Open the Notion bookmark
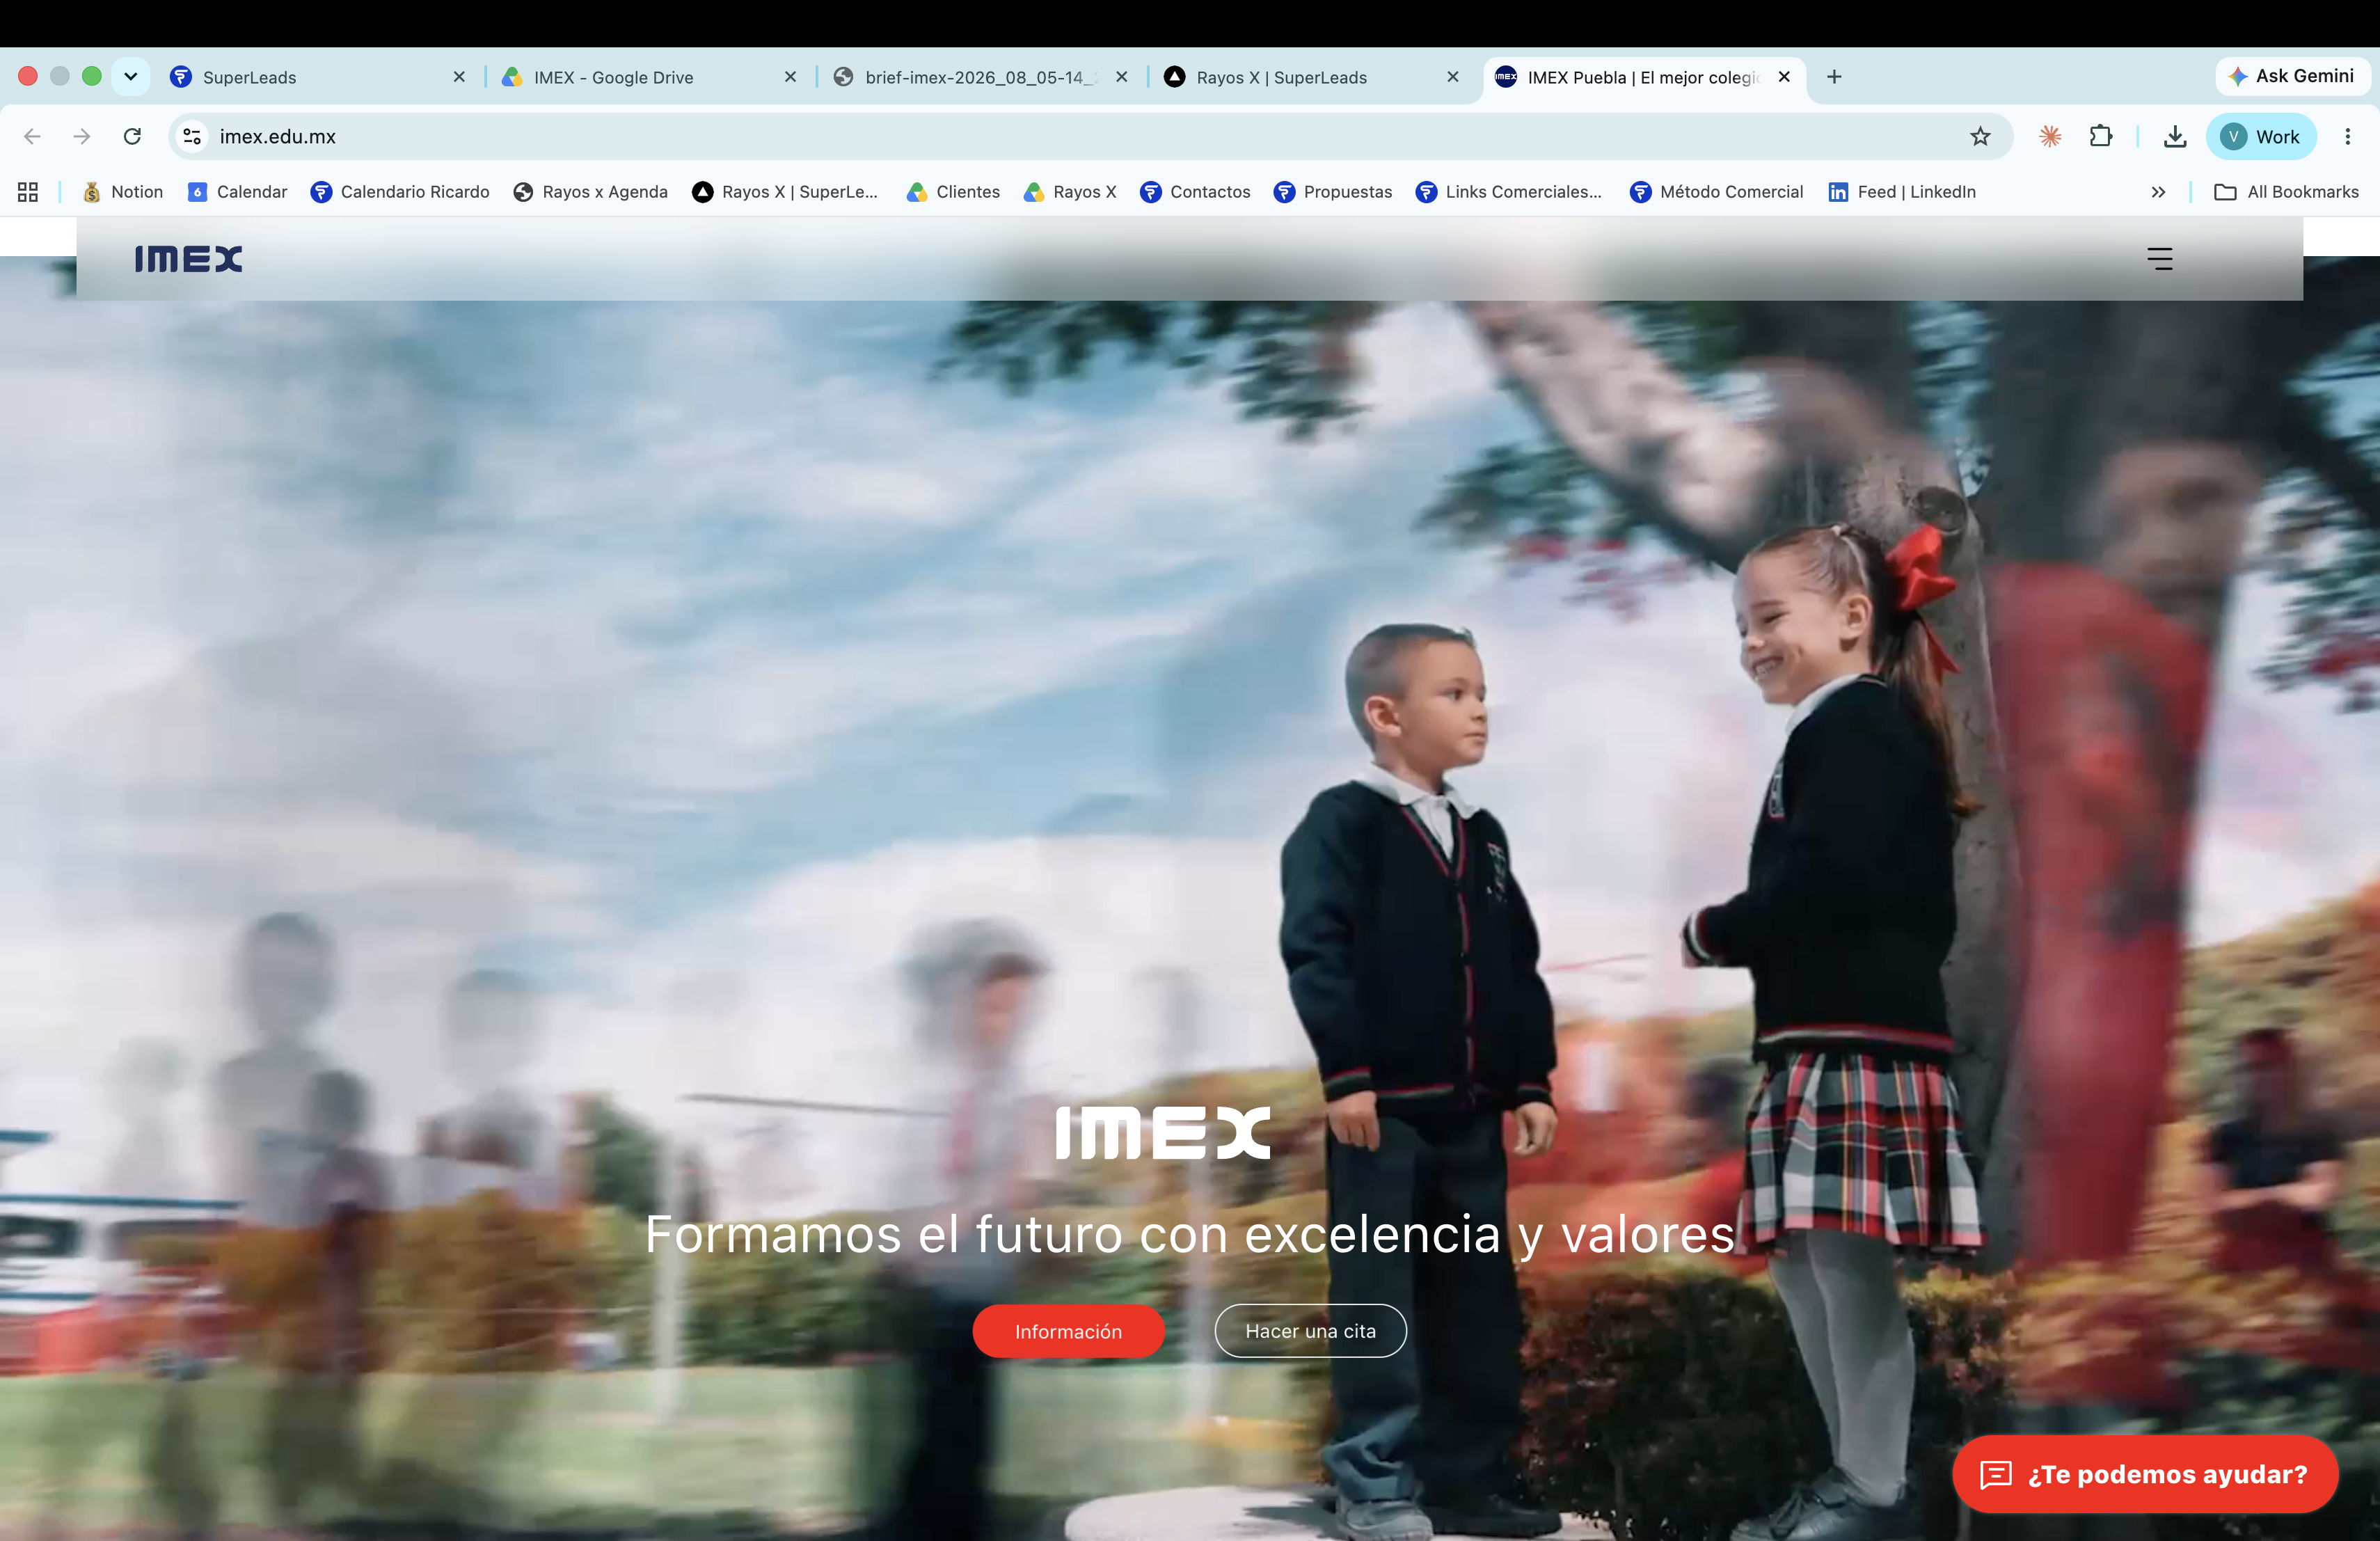2380x1541 pixels. 122,192
